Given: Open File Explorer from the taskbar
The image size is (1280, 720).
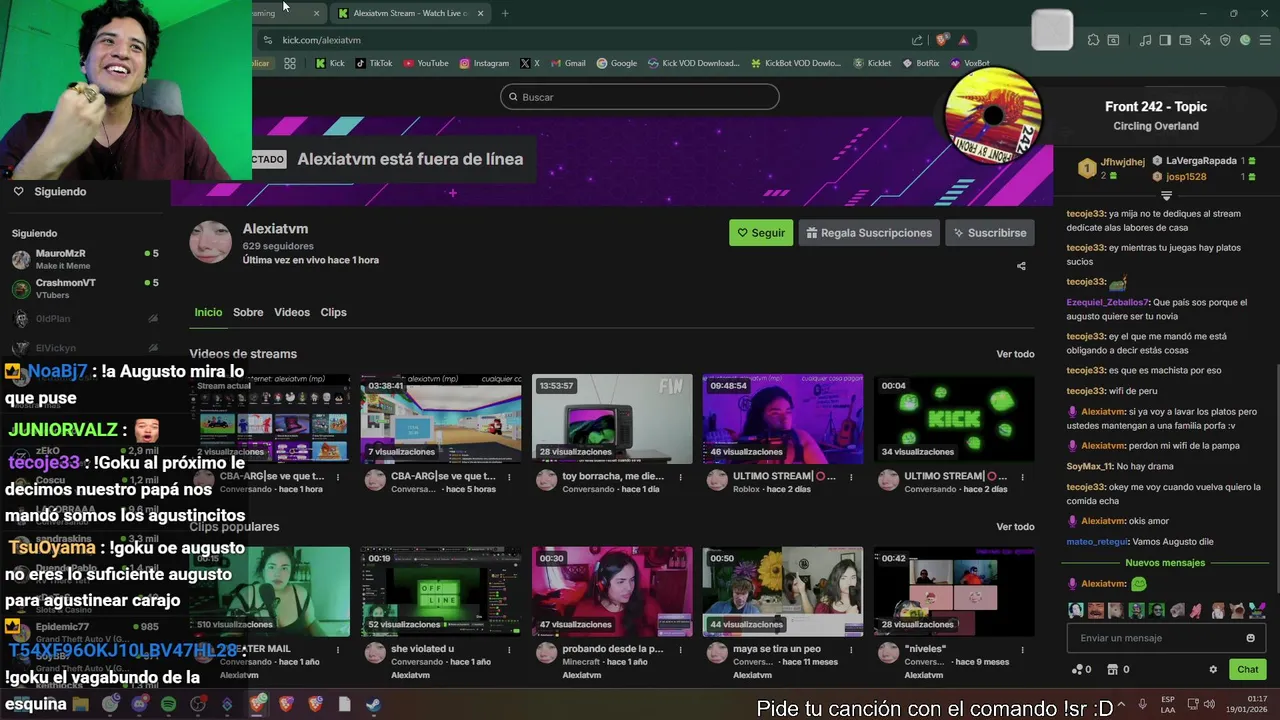Looking at the screenshot, I should [81, 704].
